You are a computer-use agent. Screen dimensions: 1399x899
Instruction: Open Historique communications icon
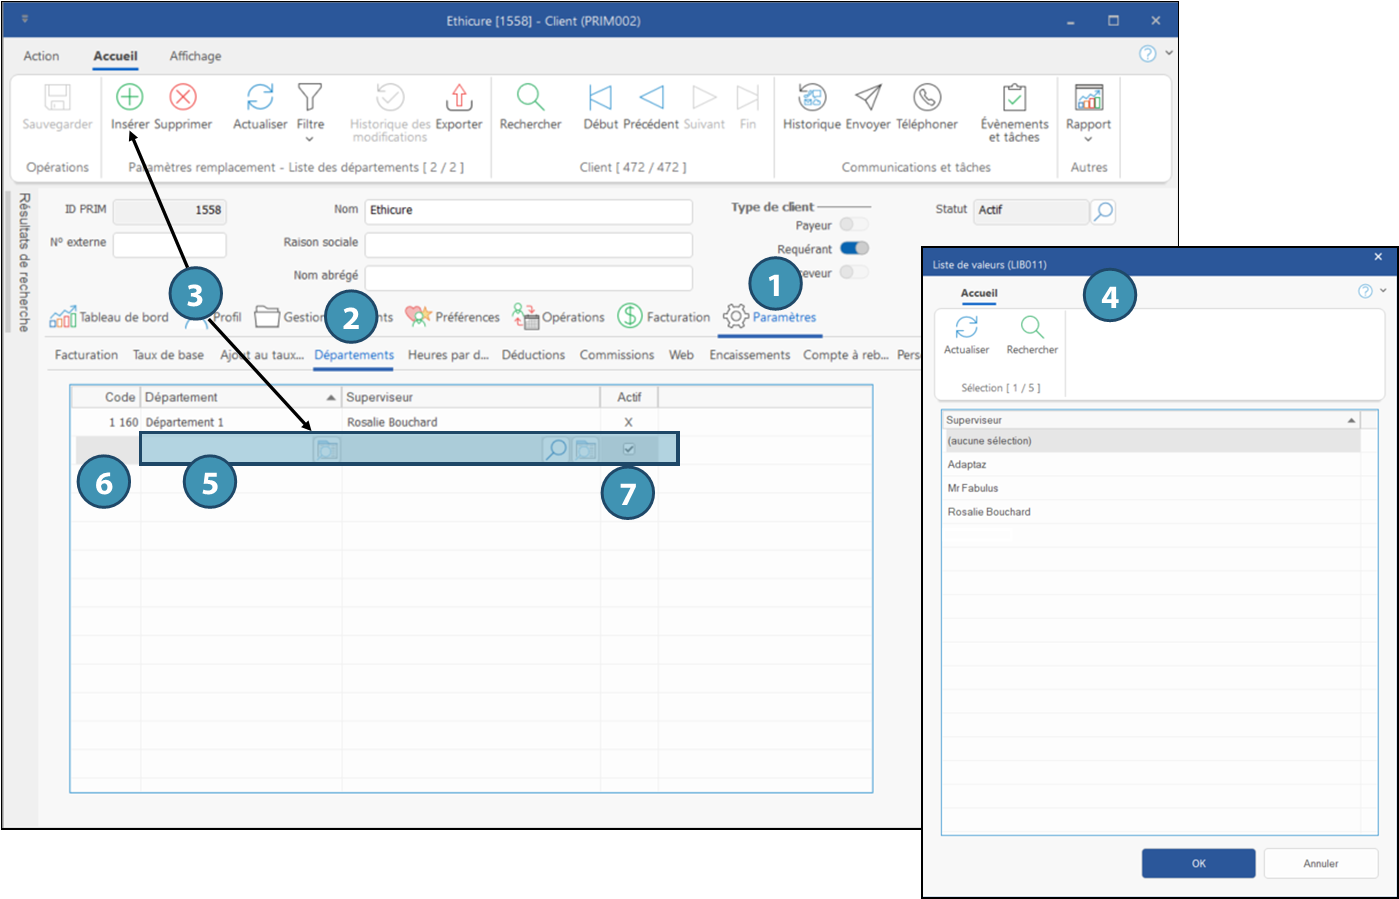click(812, 97)
